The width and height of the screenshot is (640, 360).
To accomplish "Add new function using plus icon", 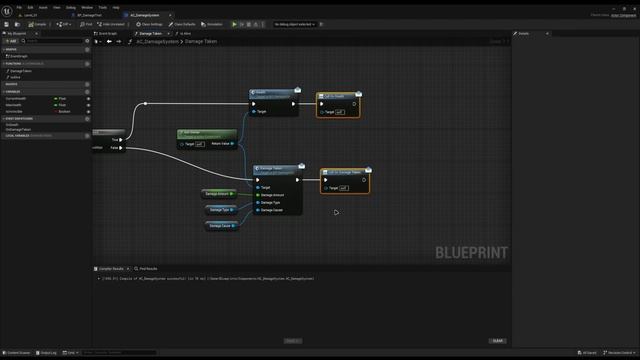I will point(87,64).
